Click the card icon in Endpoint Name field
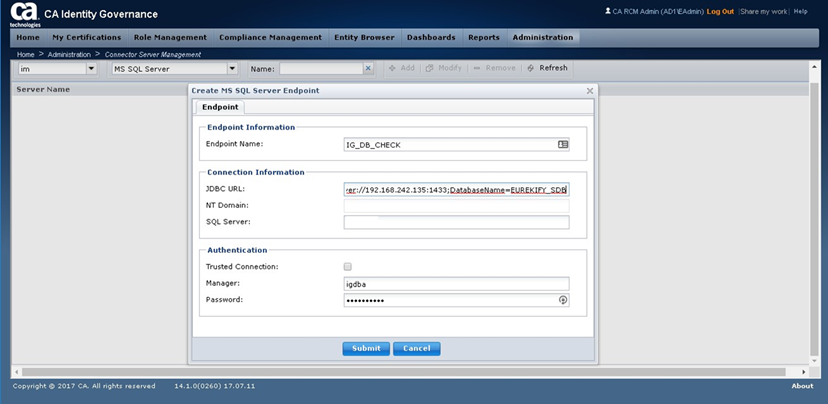This screenshot has height=404, width=828. click(563, 144)
